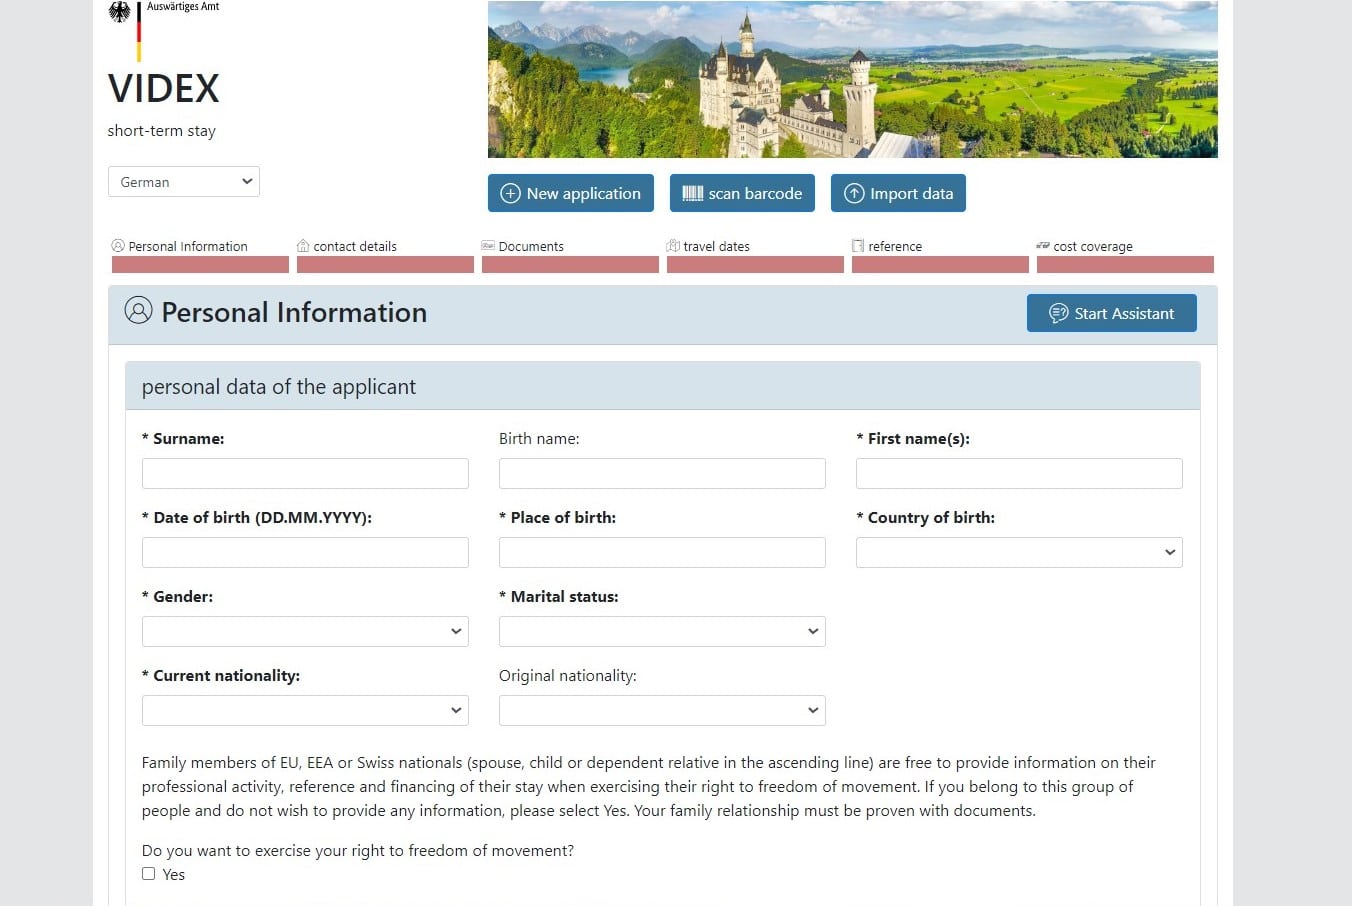
Task: Open the German language selector
Action: (x=184, y=182)
